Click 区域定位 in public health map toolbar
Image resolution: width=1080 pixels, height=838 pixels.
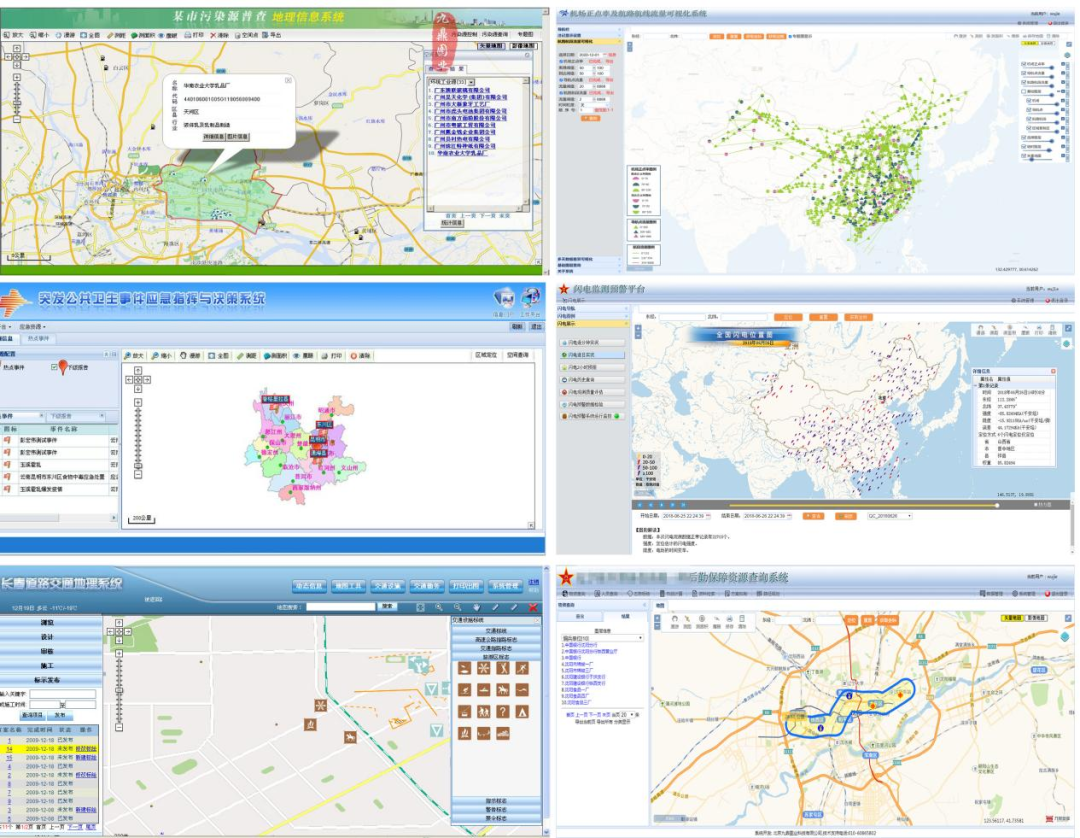click(486, 355)
